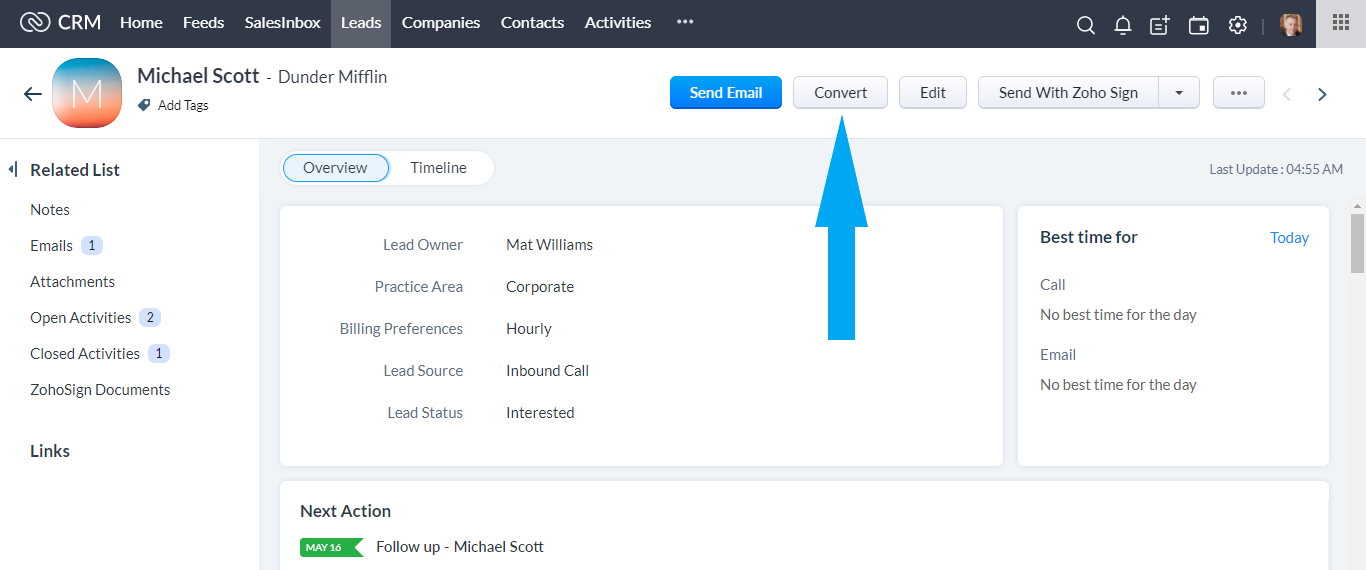1366x570 pixels.
Task: Open Attachments in the Related List
Action: coord(72,282)
